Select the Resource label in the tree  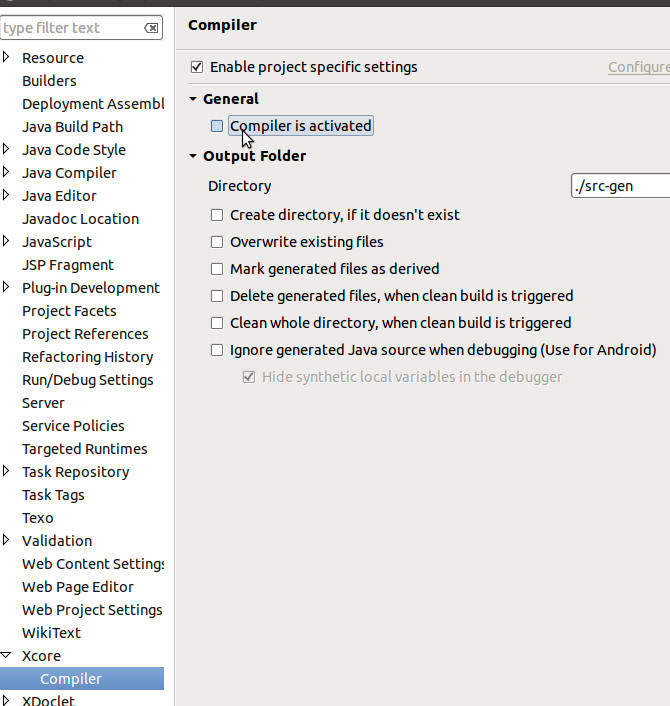53,58
